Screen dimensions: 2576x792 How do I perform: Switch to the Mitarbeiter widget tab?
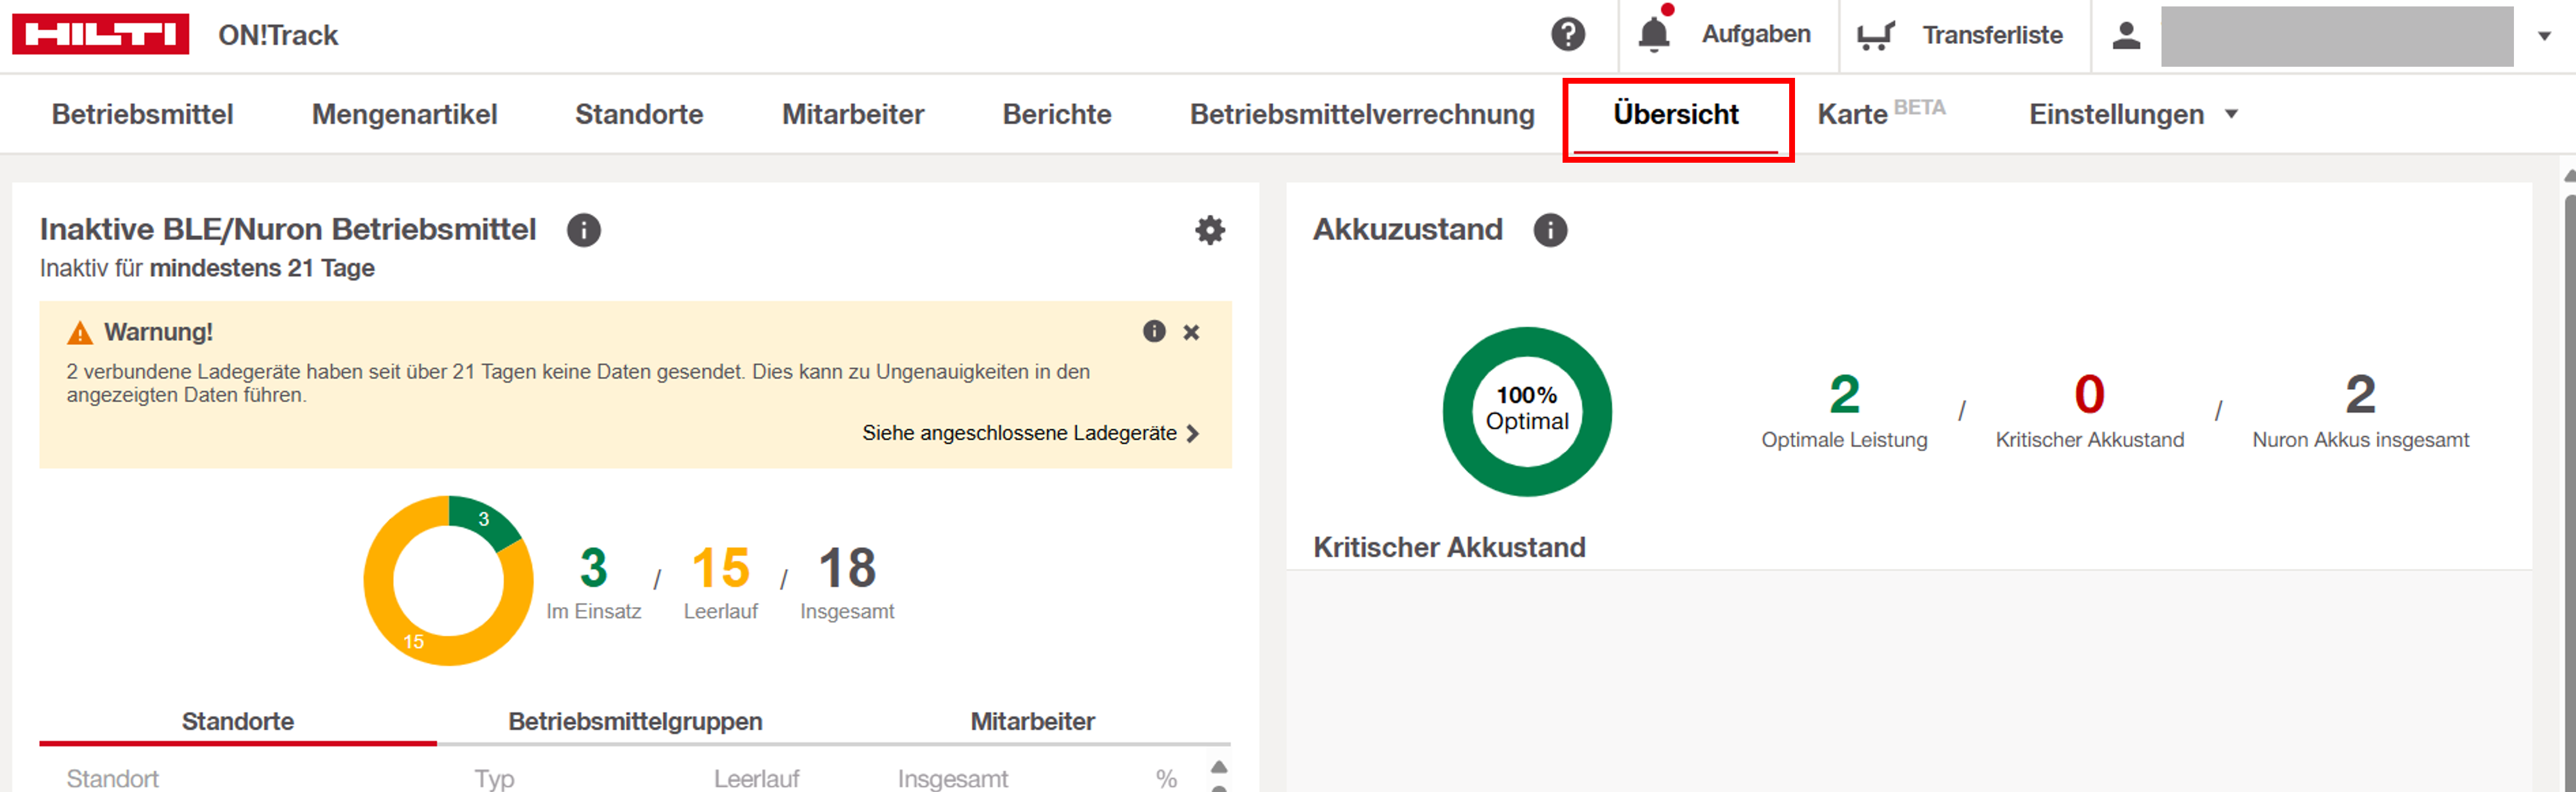(x=1032, y=721)
